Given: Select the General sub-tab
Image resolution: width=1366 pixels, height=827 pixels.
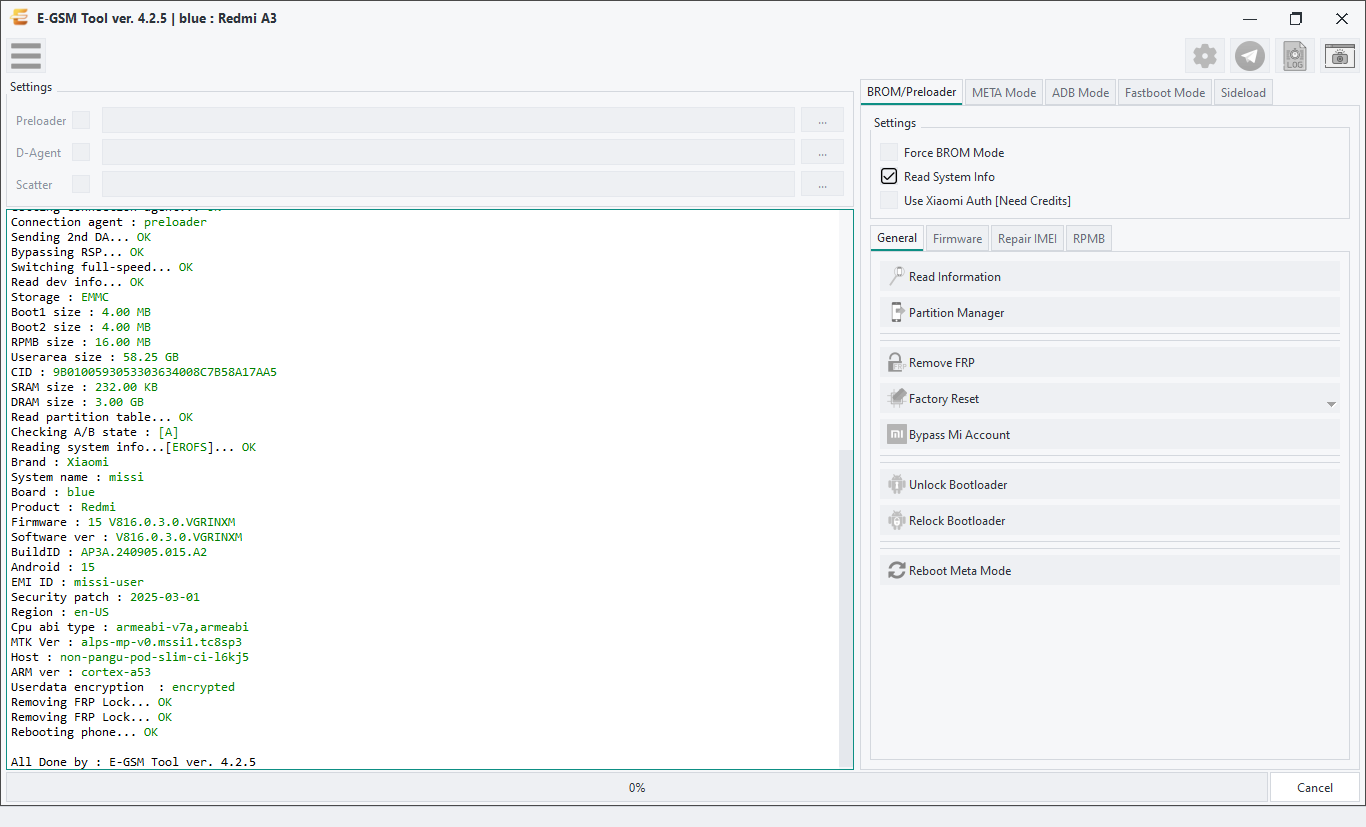Looking at the screenshot, I should [x=897, y=238].
